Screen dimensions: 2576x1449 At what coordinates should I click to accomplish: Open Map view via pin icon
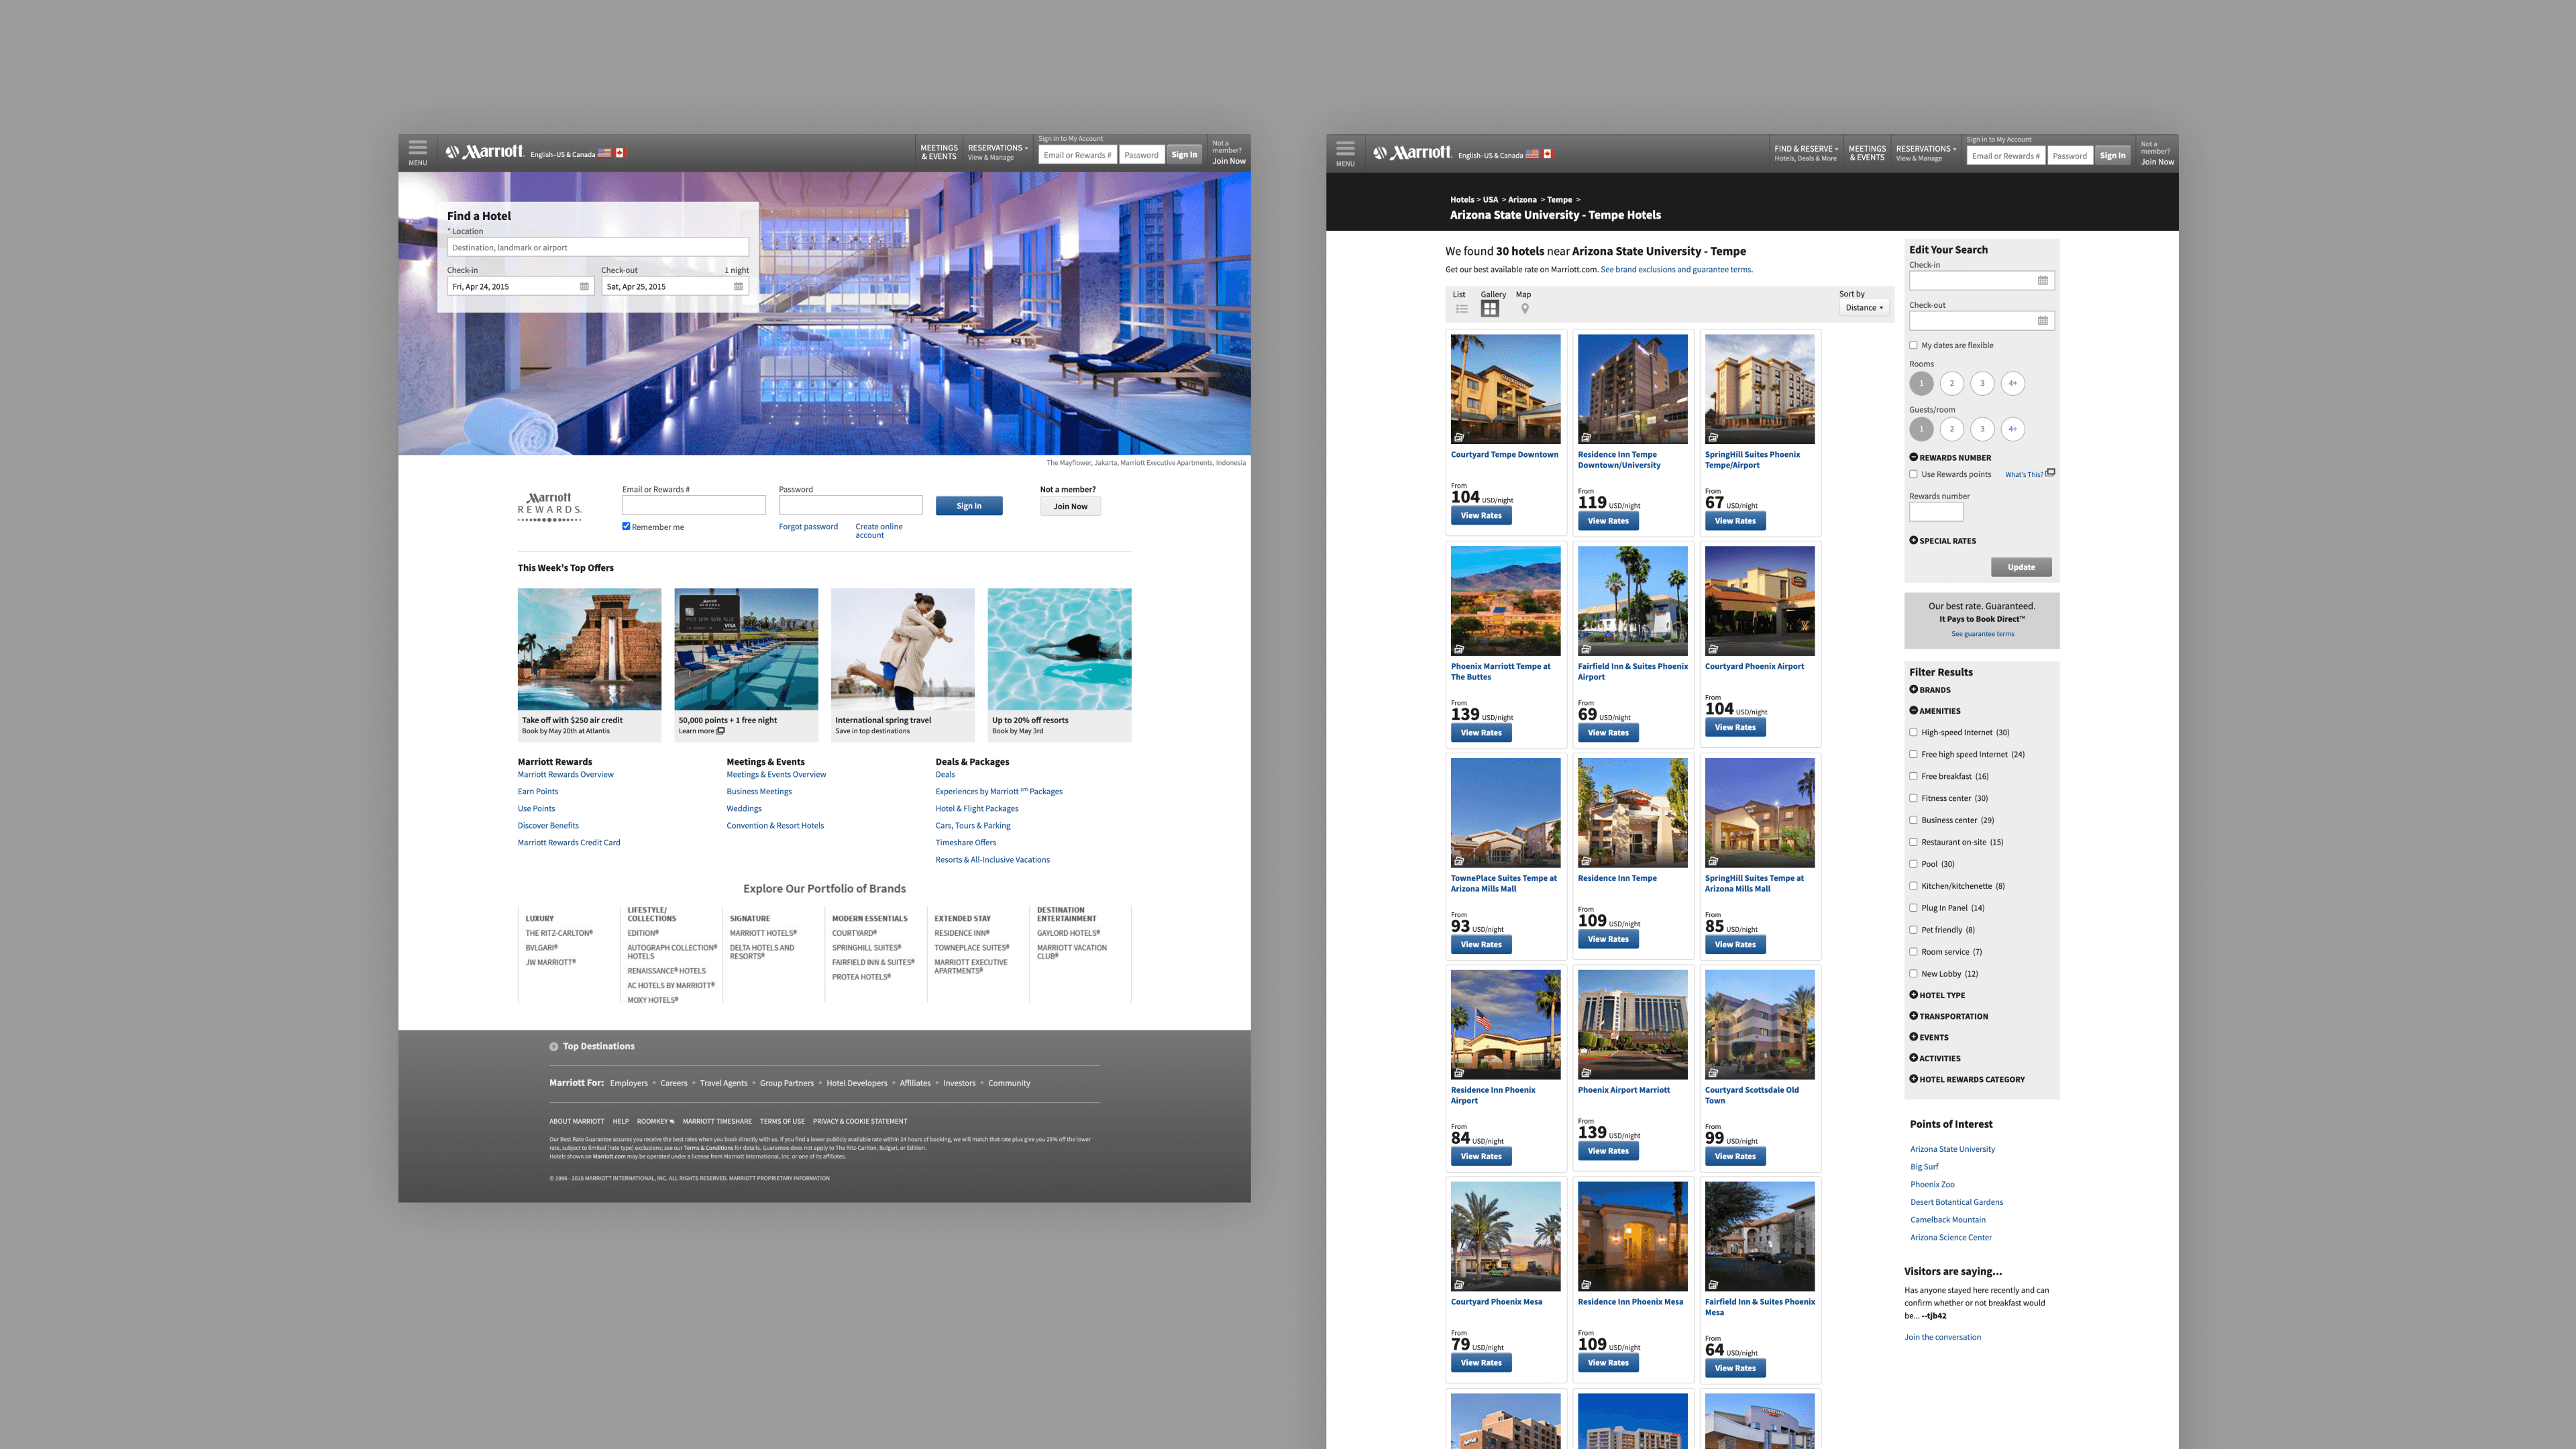[x=1524, y=309]
